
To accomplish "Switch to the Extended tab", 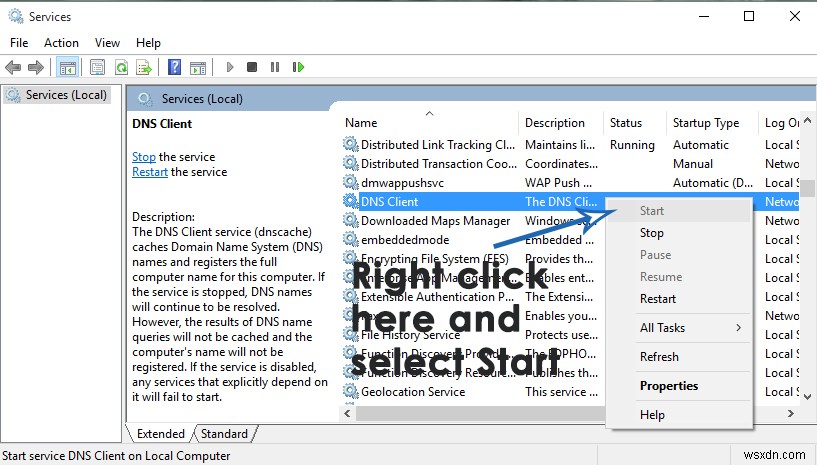I will pos(160,434).
